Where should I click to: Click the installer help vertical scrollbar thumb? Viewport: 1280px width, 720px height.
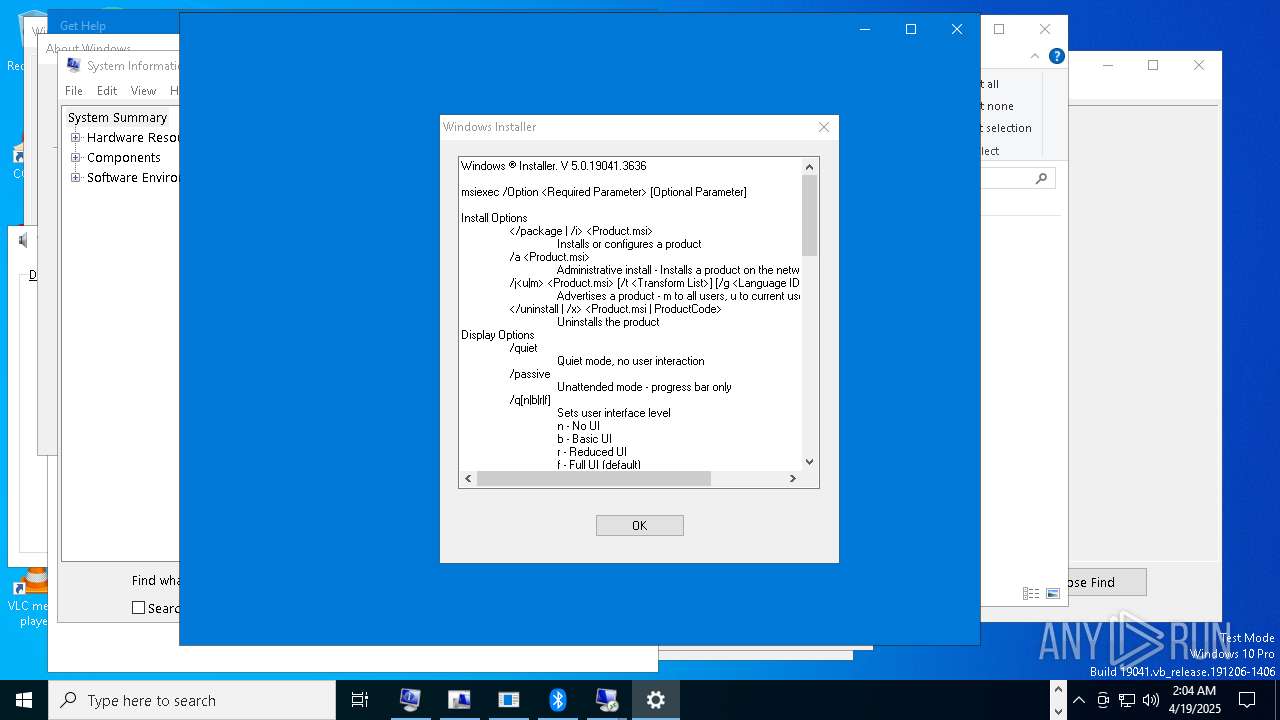pos(810,215)
